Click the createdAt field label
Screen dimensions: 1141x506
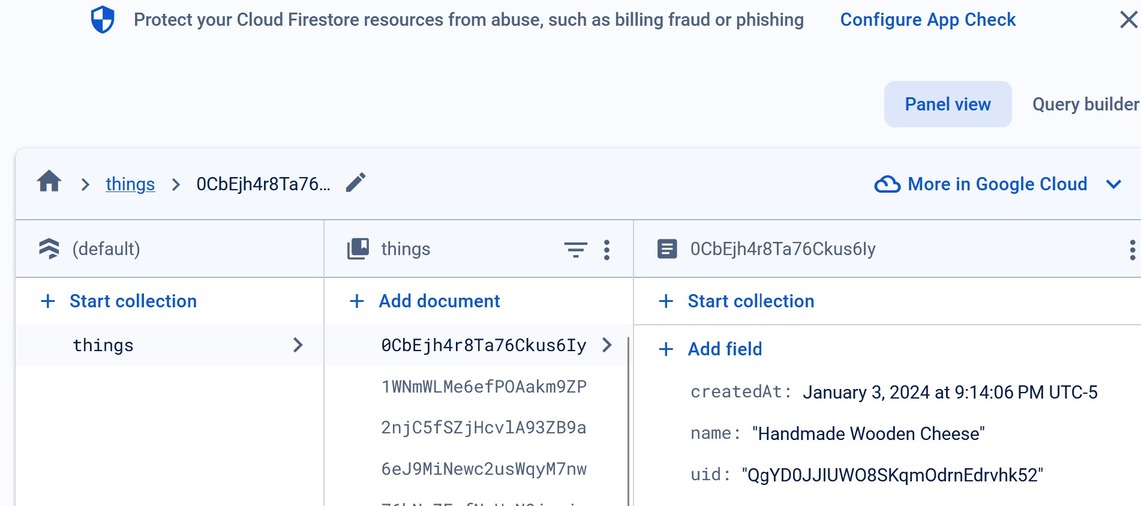(741, 392)
